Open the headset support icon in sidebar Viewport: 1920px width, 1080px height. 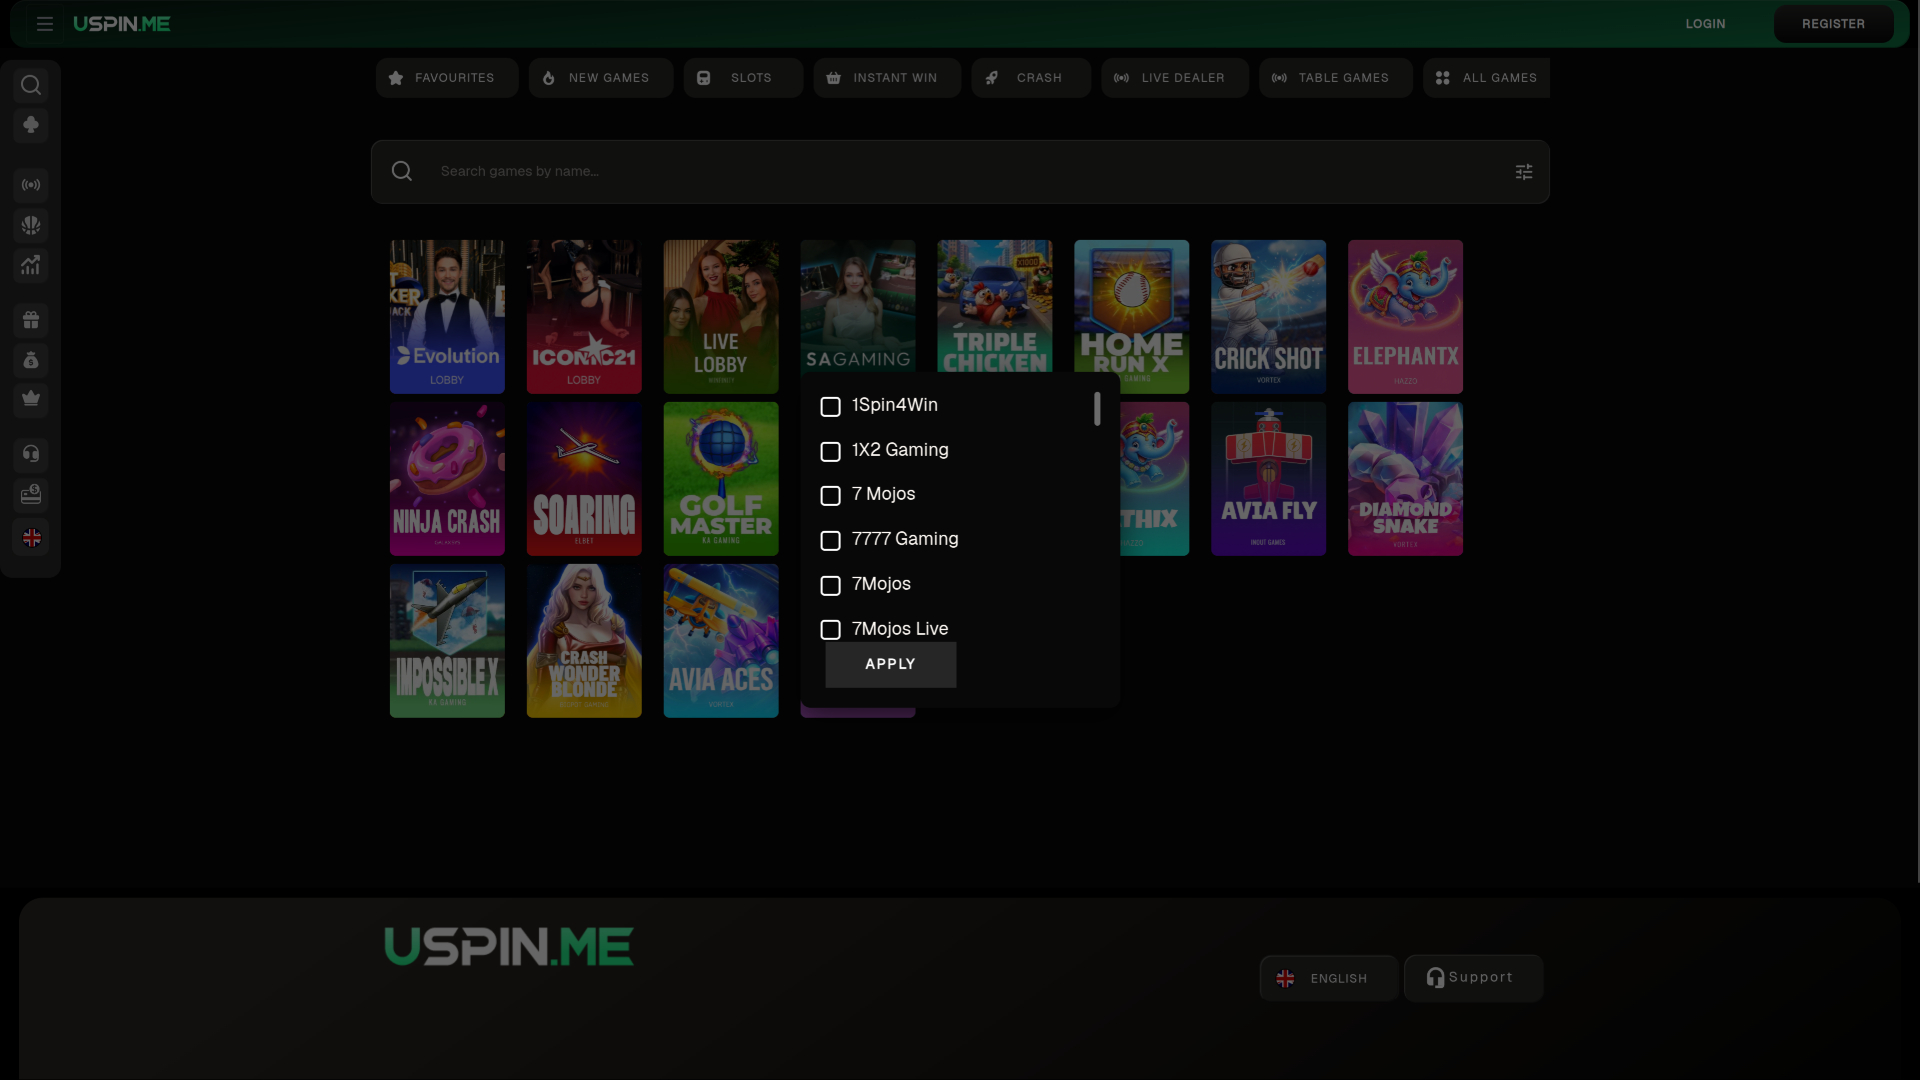31,454
